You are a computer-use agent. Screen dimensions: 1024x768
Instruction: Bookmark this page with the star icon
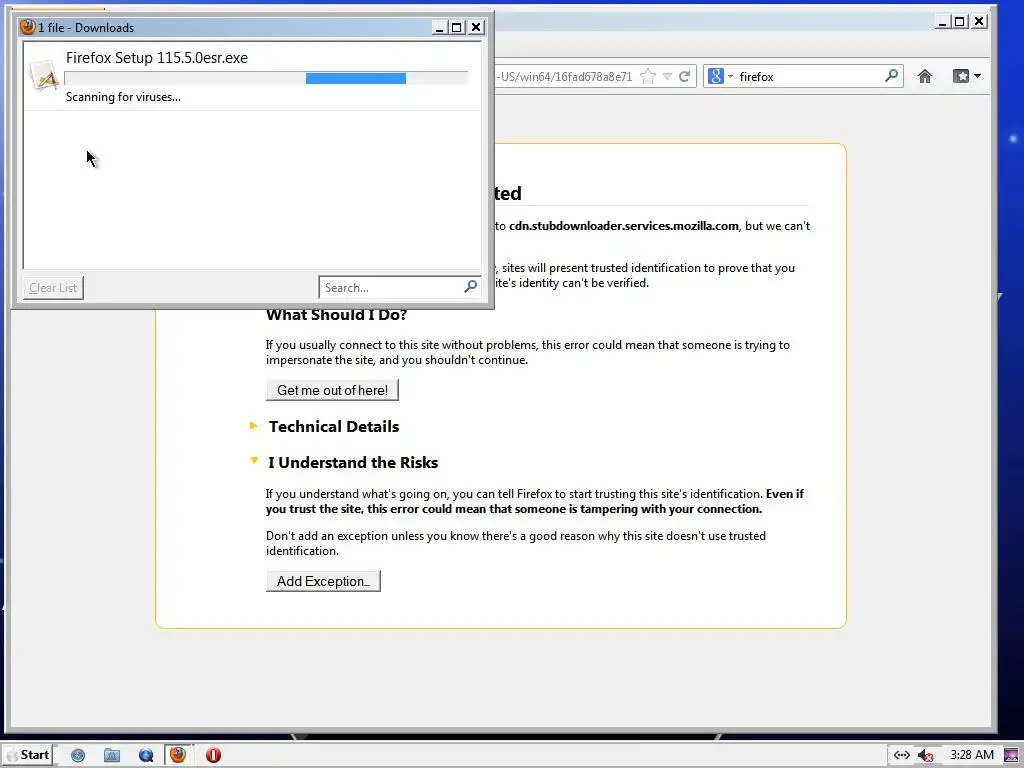[648, 76]
